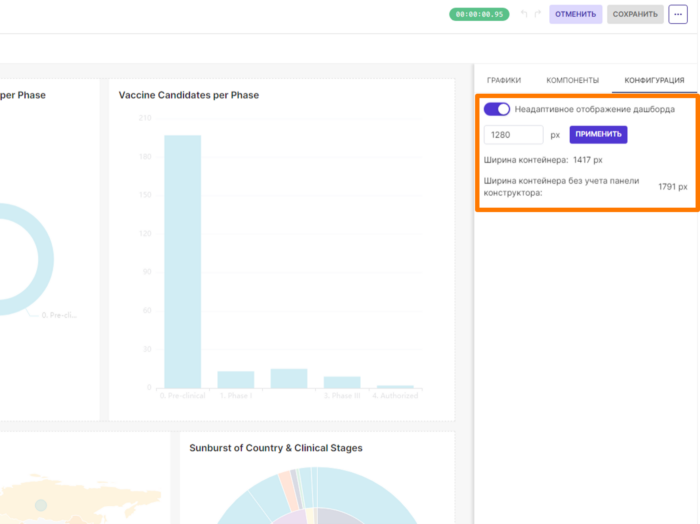The width and height of the screenshot is (700, 524).
Task: Click the tall 0. Pre-clinical bar
Action: click(x=183, y=262)
